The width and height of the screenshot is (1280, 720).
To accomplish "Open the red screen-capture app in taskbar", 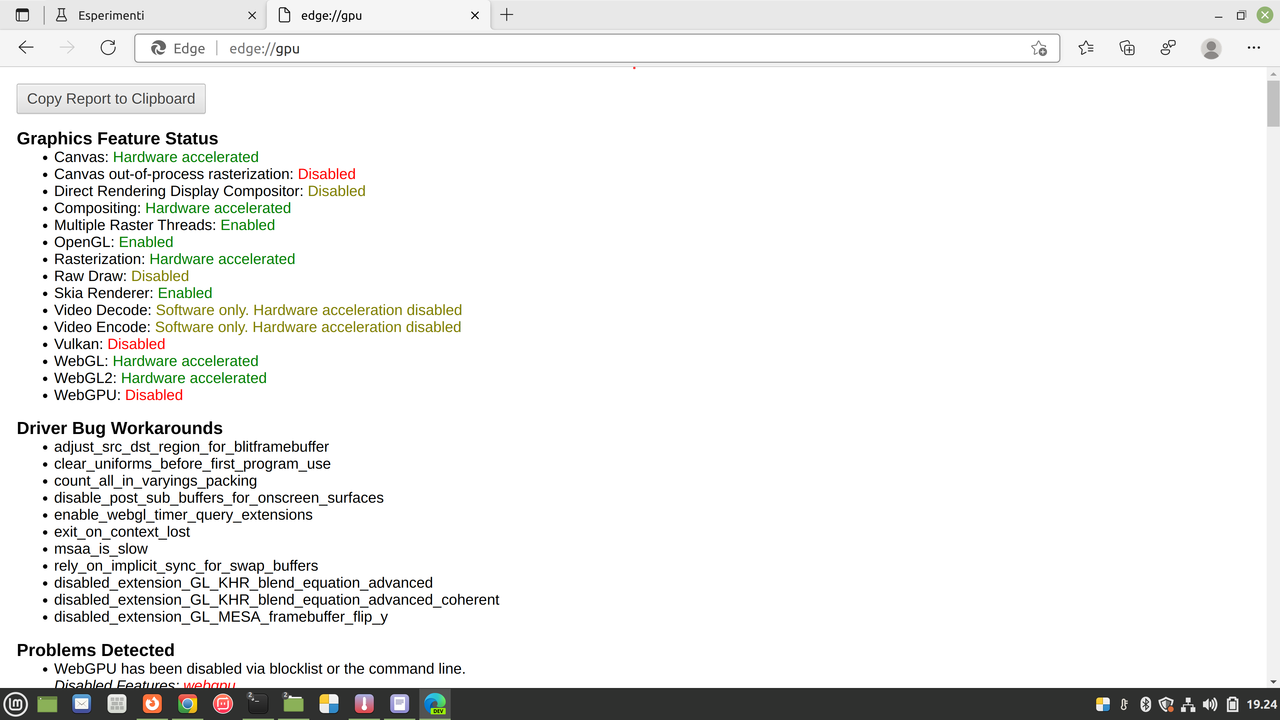I will [222, 704].
